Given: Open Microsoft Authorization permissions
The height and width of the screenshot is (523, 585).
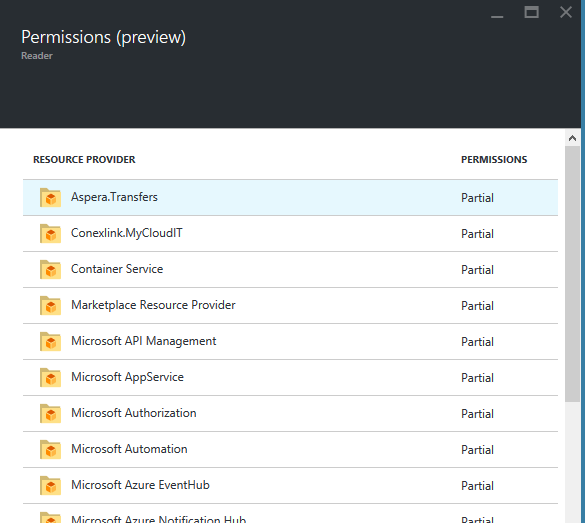Looking at the screenshot, I should coord(290,413).
